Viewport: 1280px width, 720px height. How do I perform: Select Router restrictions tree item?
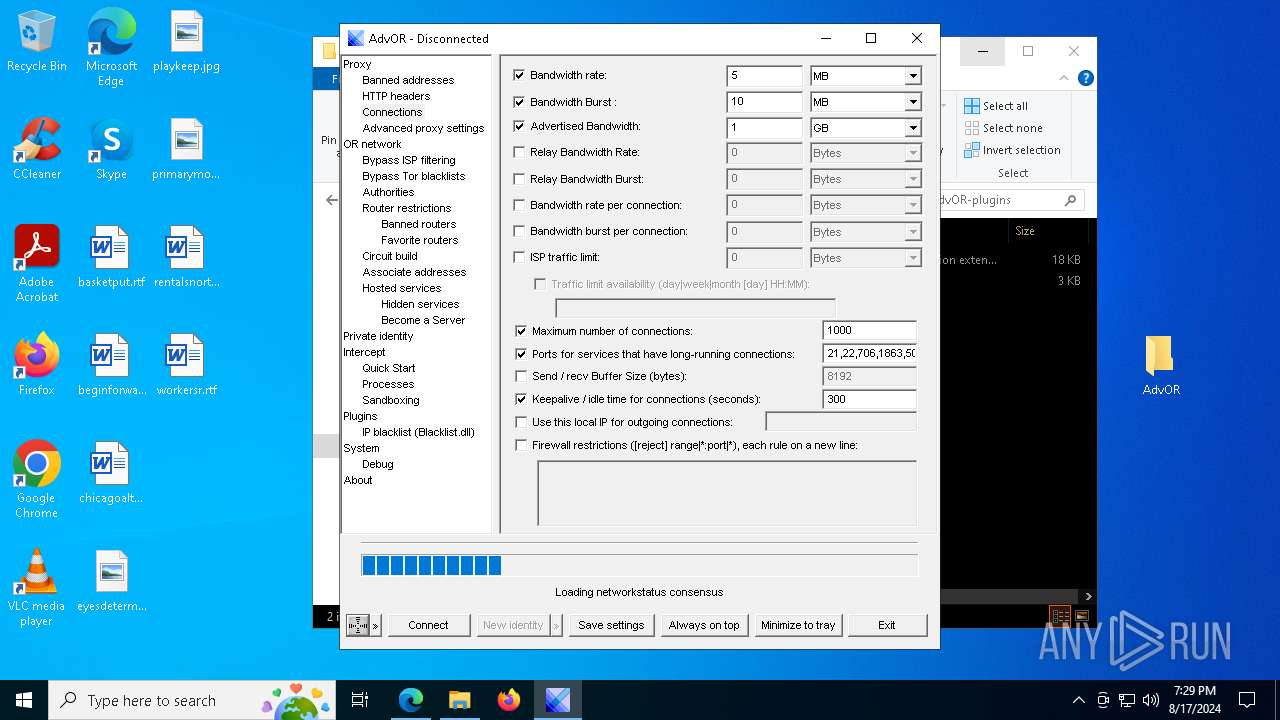(407, 208)
